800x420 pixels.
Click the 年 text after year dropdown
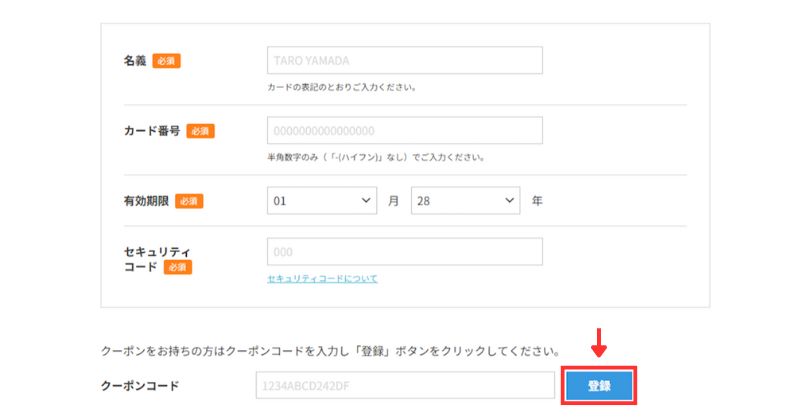coord(537,201)
